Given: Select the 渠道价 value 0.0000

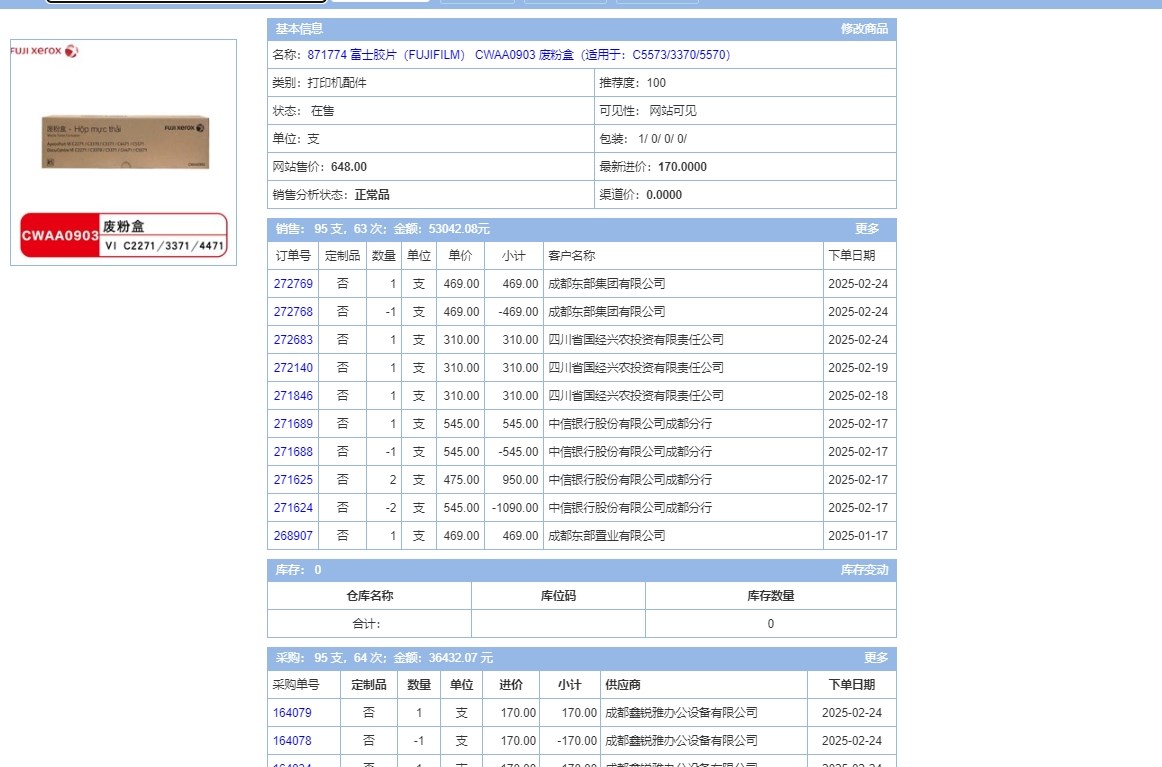Looking at the screenshot, I should click(664, 195).
